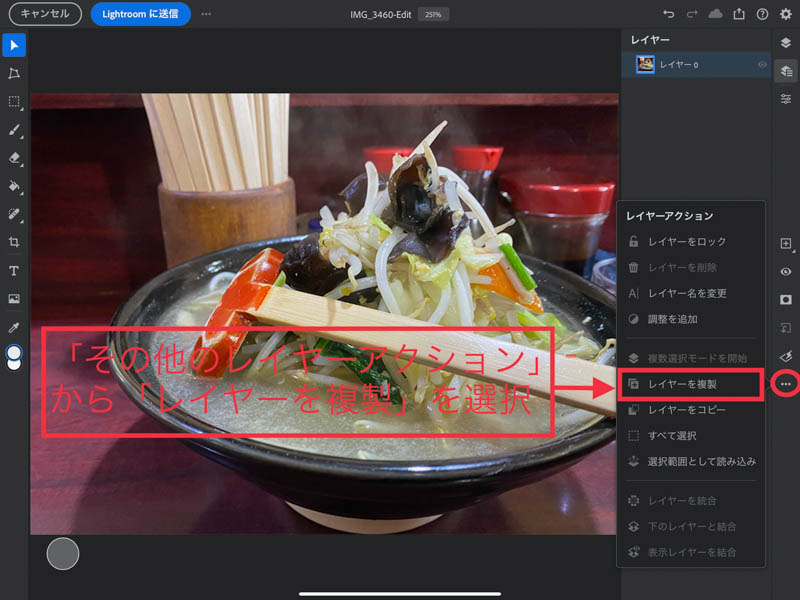Image resolution: width=800 pixels, height=600 pixels.
Task: Select the Eyedropper tool
Action: click(x=14, y=327)
